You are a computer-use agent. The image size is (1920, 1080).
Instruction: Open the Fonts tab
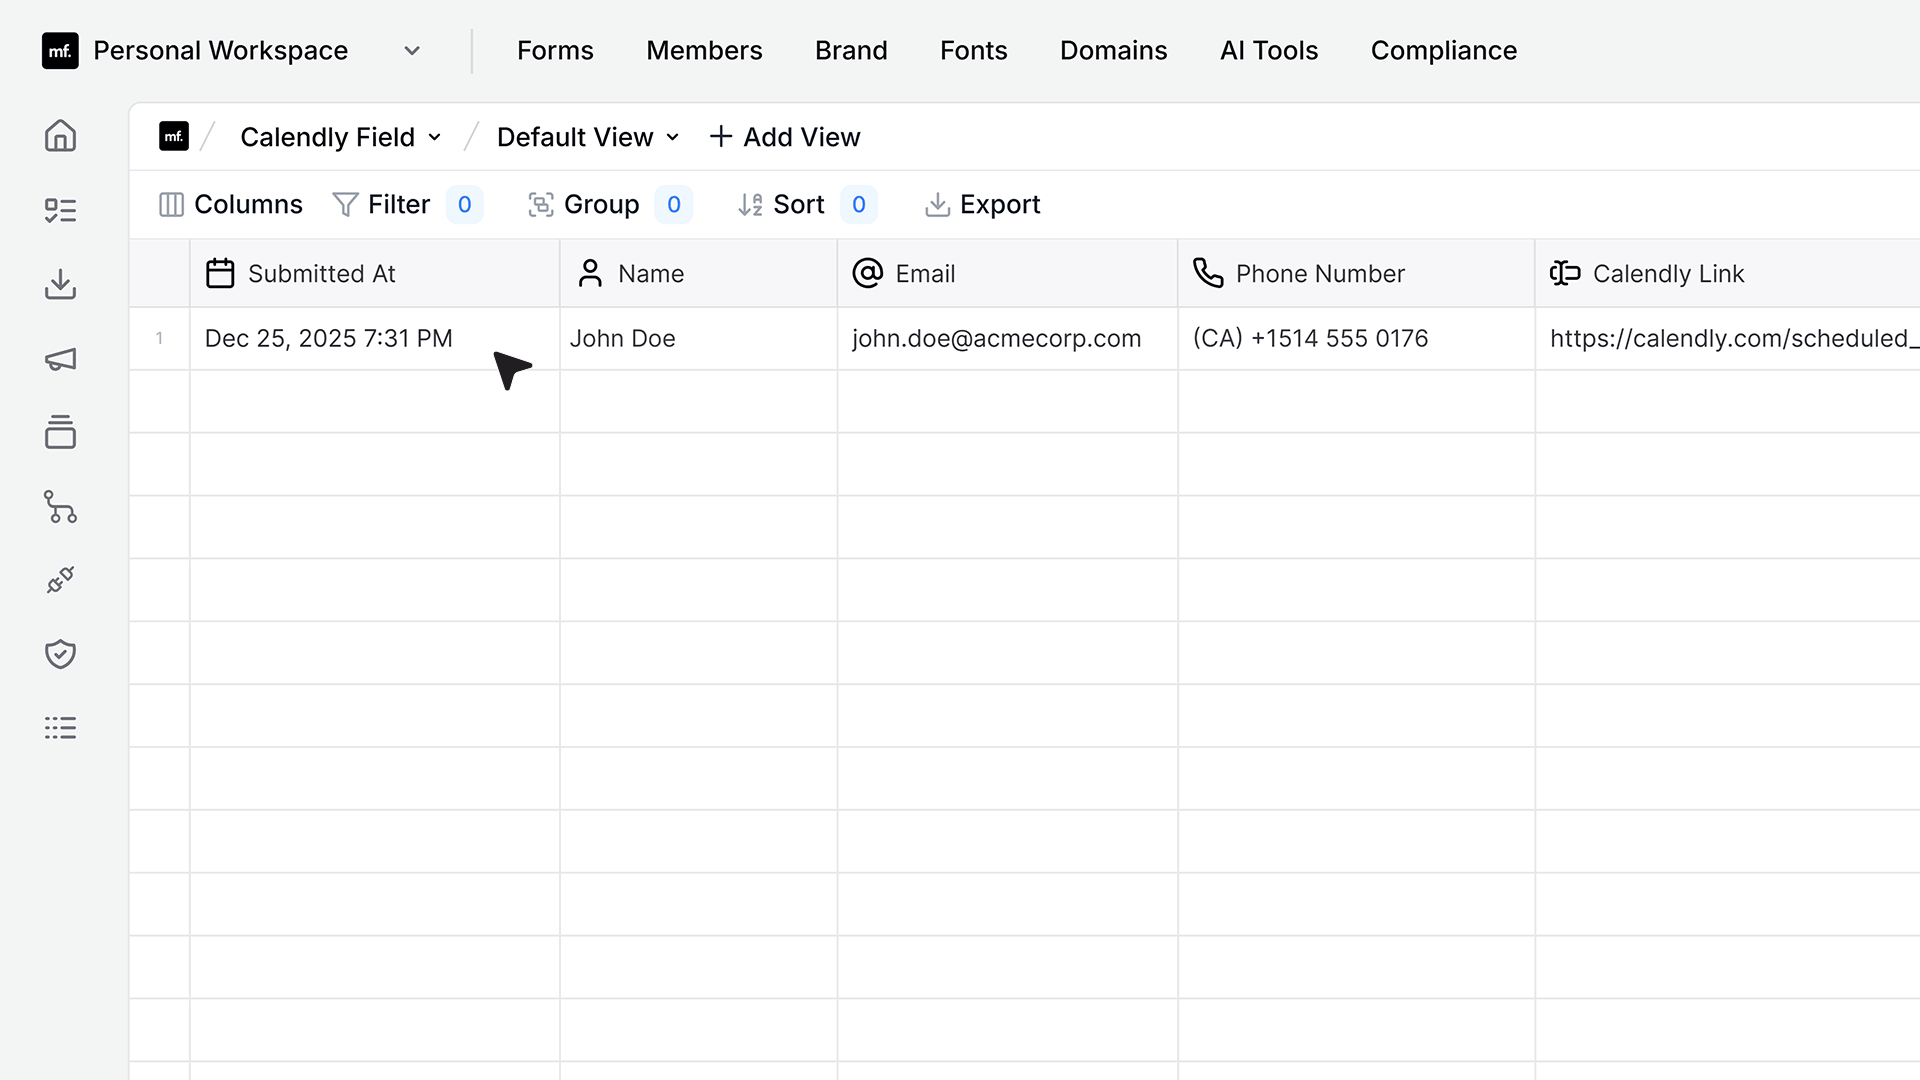coord(973,51)
